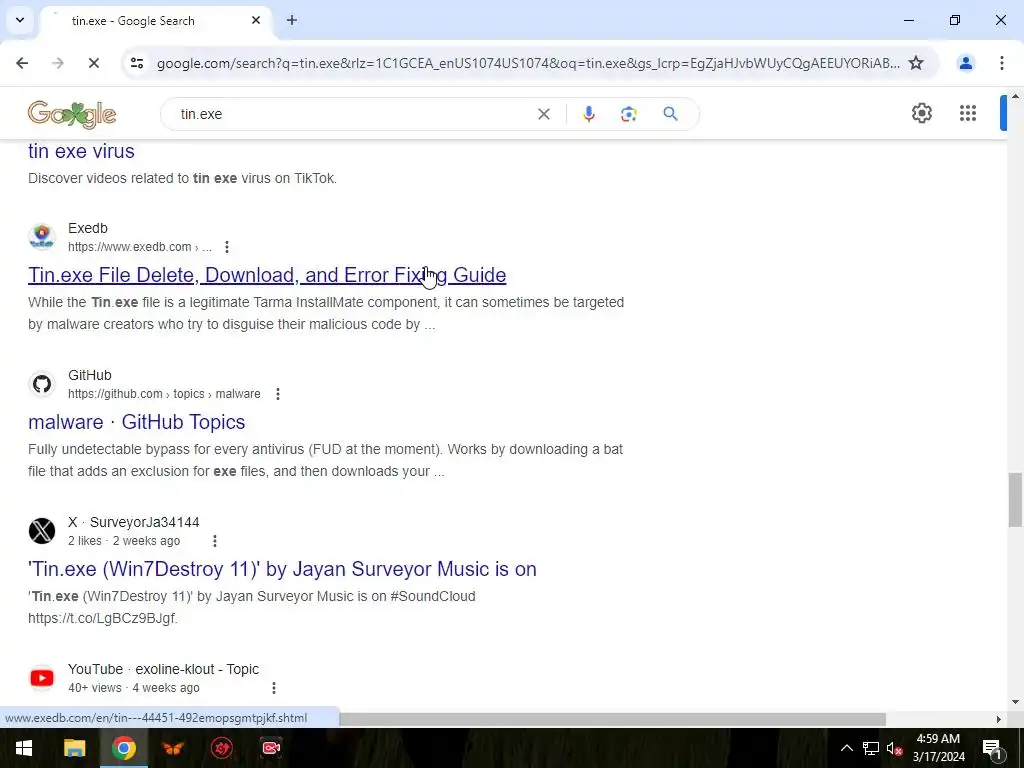This screenshot has height=768, width=1024.
Task: Start voice search with microphone icon
Action: [x=588, y=114]
